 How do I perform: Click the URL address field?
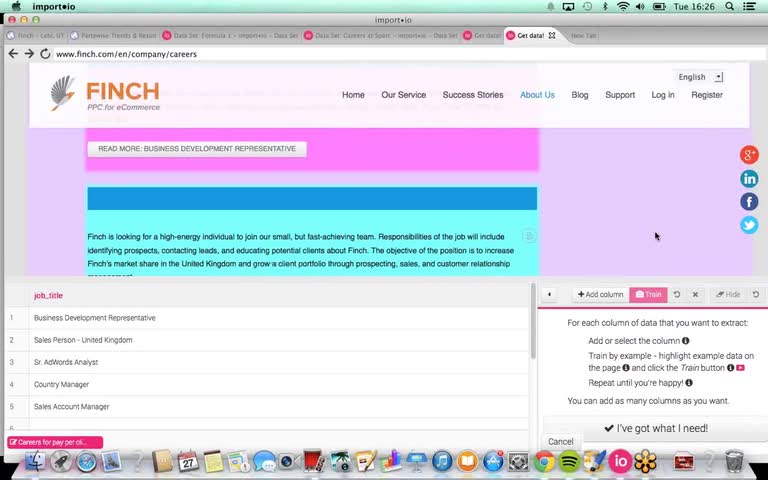click(x=409, y=54)
